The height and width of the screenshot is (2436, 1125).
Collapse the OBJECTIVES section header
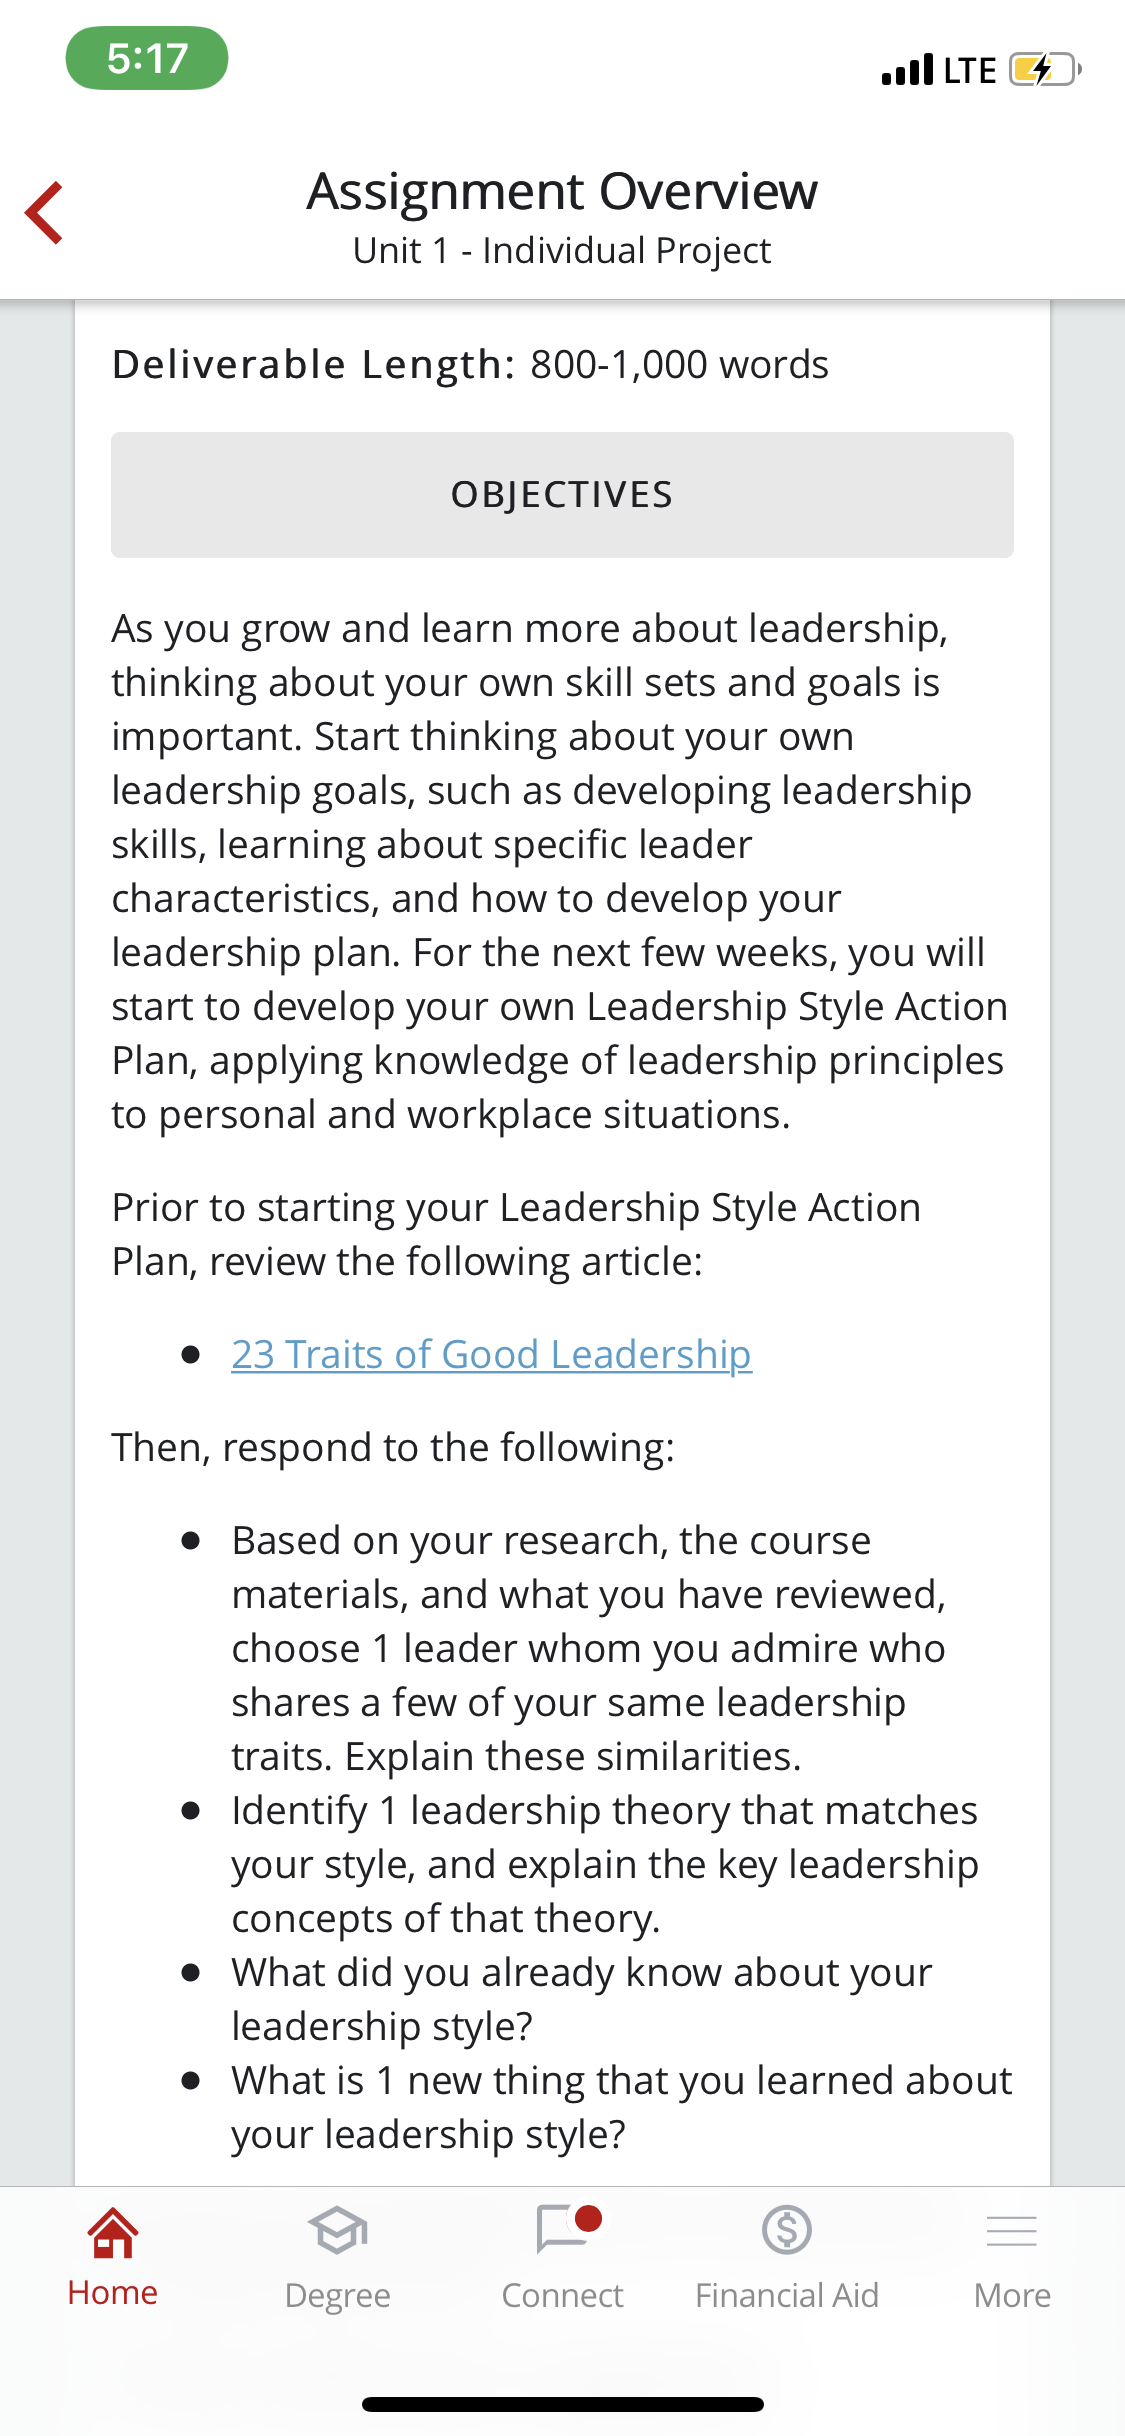pyautogui.click(x=562, y=495)
